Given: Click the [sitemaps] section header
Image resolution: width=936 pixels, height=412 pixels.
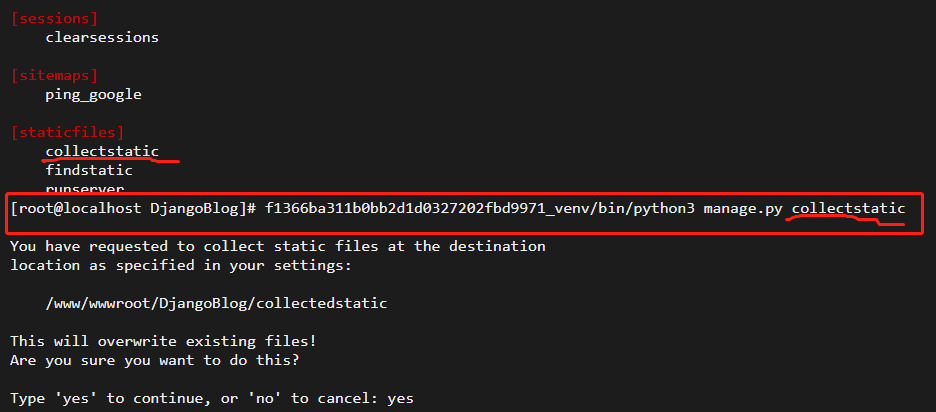Looking at the screenshot, I should [54, 76].
